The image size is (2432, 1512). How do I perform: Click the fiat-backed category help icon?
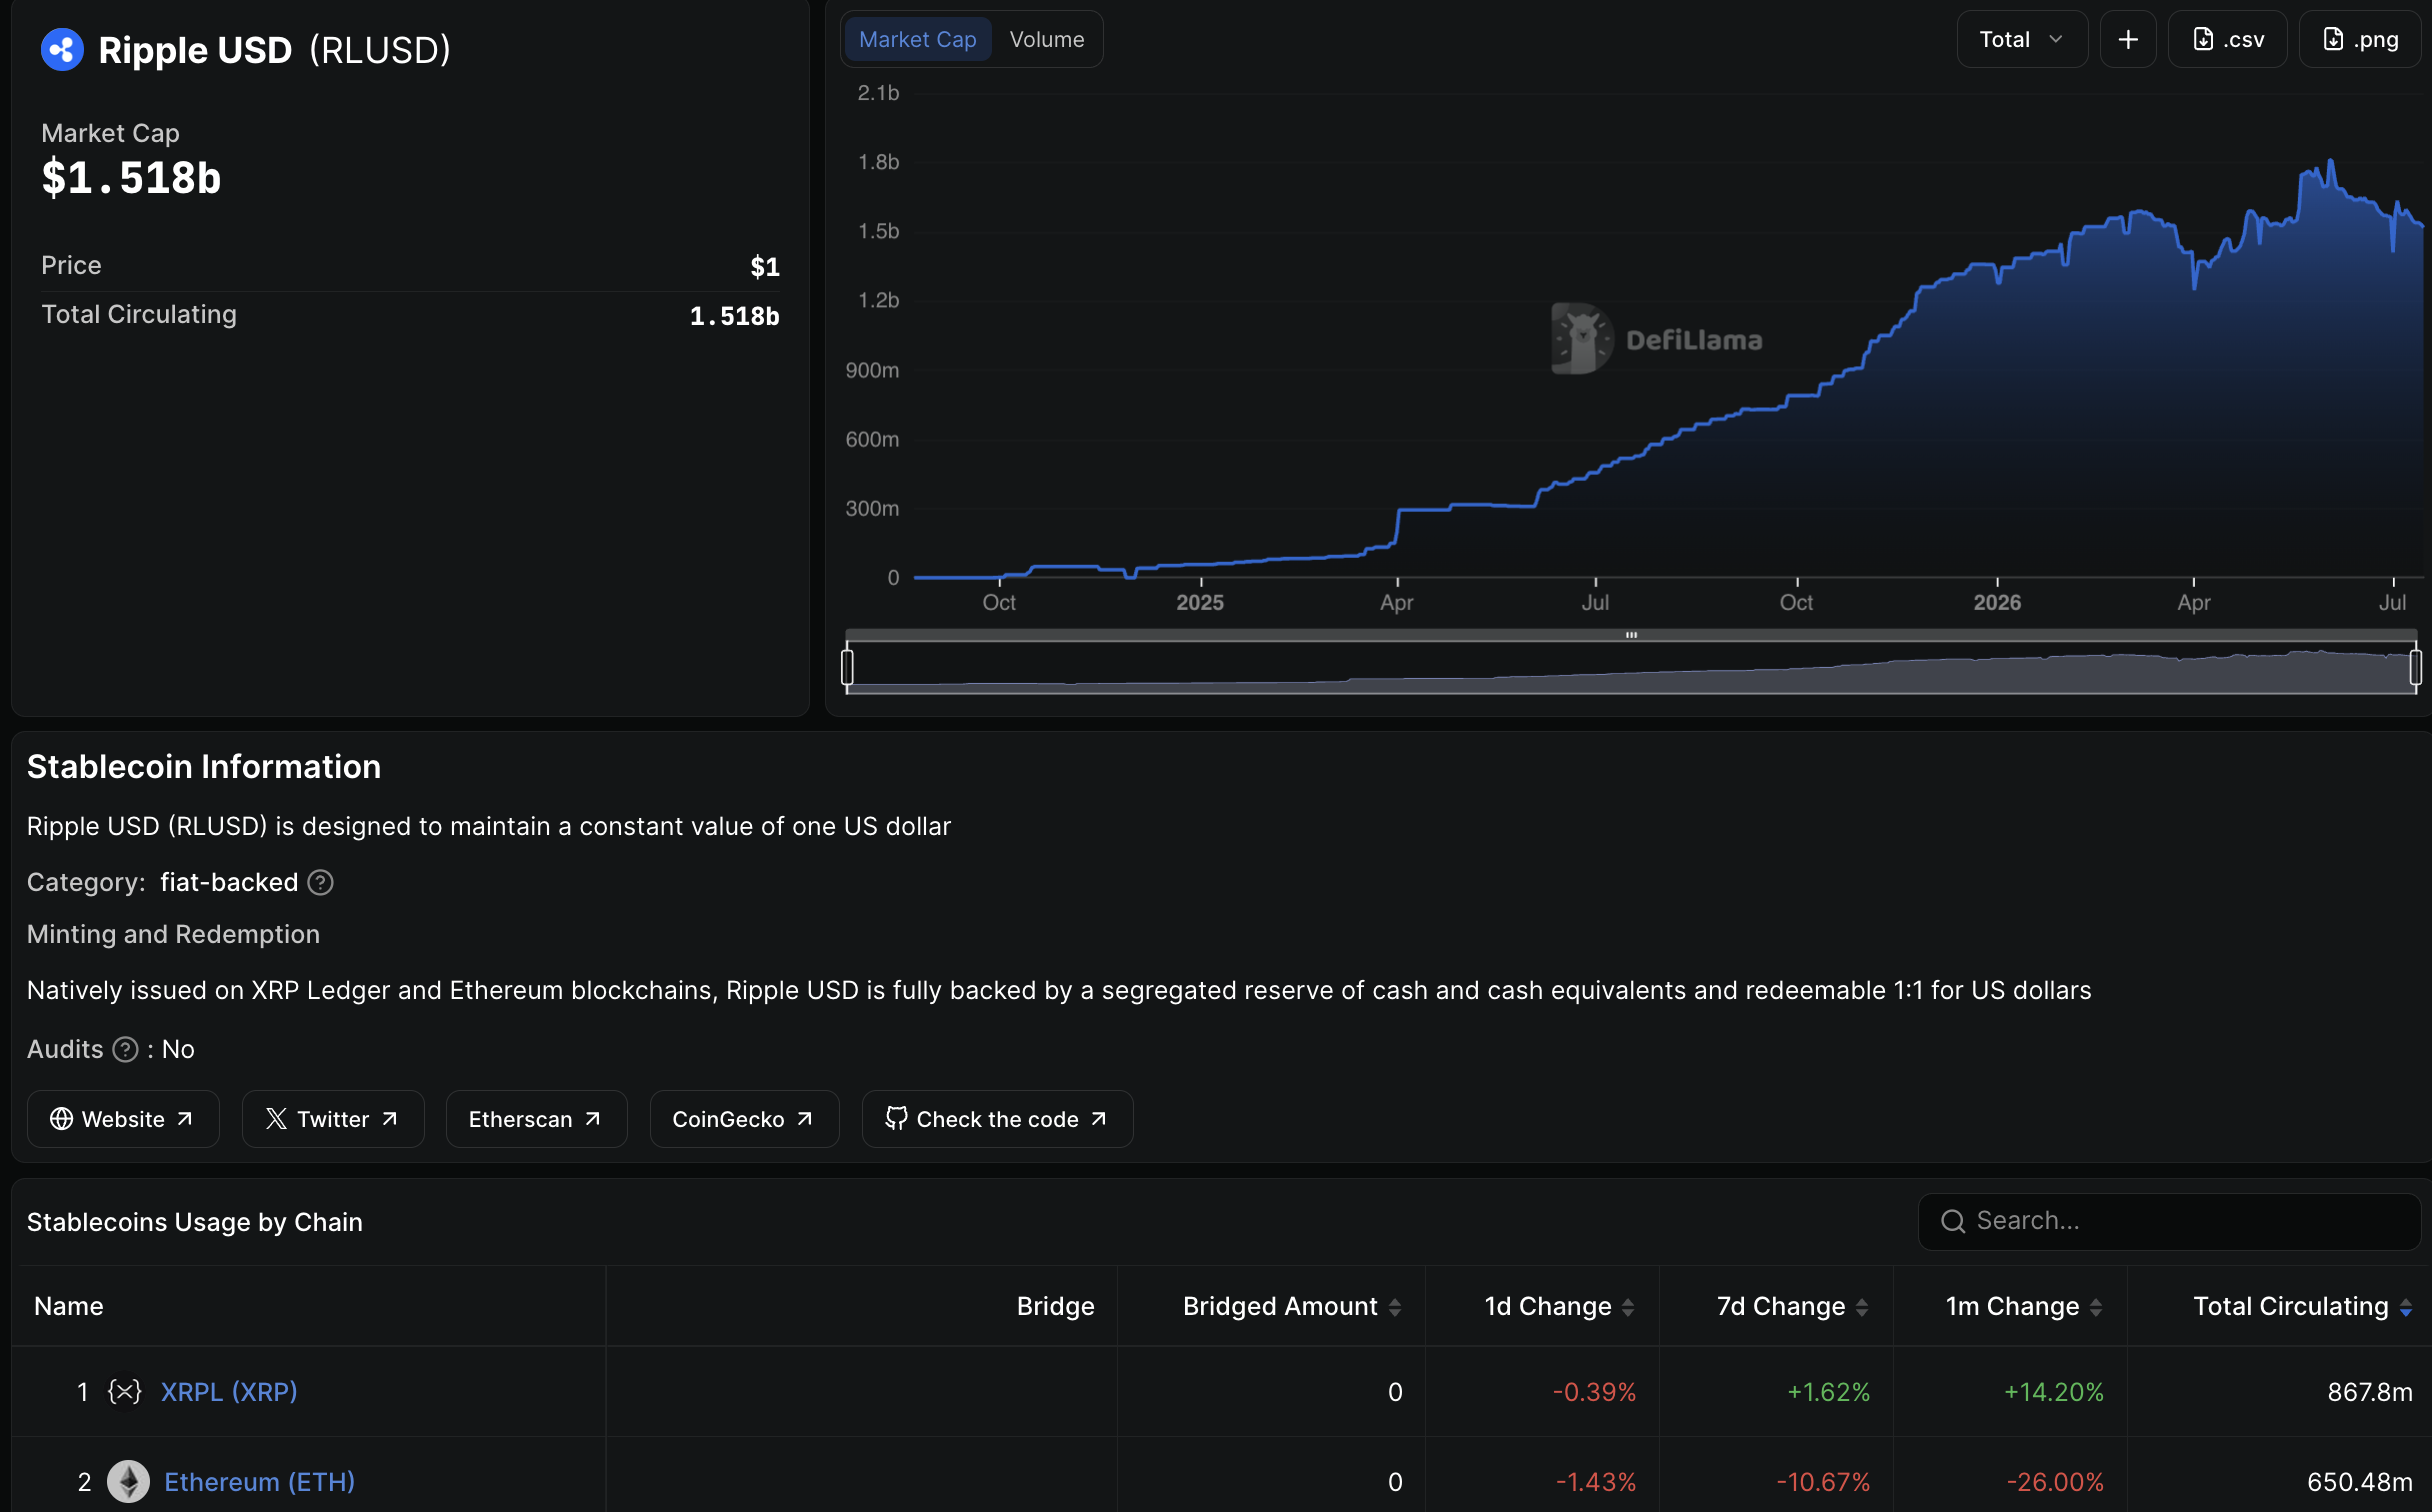pyautogui.click(x=320, y=882)
